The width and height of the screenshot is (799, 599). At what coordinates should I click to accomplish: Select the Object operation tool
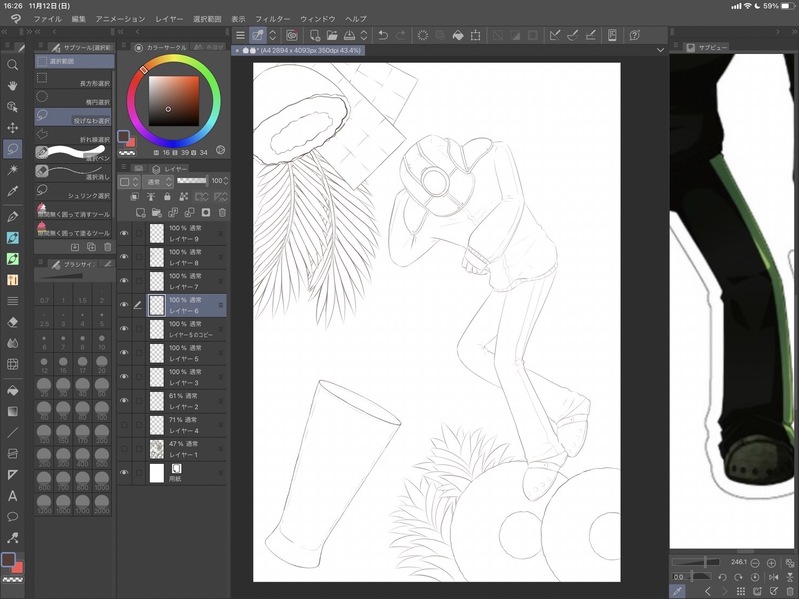point(13,107)
